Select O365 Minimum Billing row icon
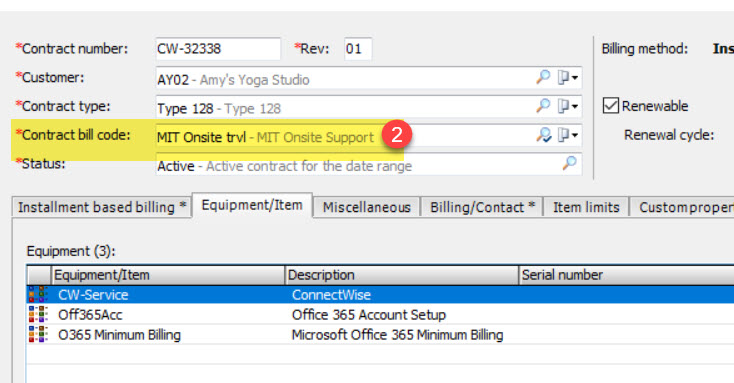Screen dimensions: 734x383 pos(38,334)
